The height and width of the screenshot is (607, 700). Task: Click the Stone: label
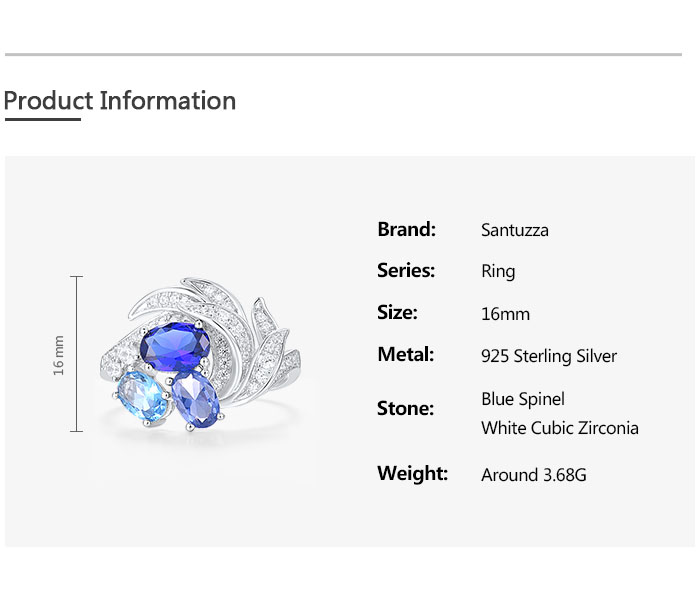pos(405,408)
